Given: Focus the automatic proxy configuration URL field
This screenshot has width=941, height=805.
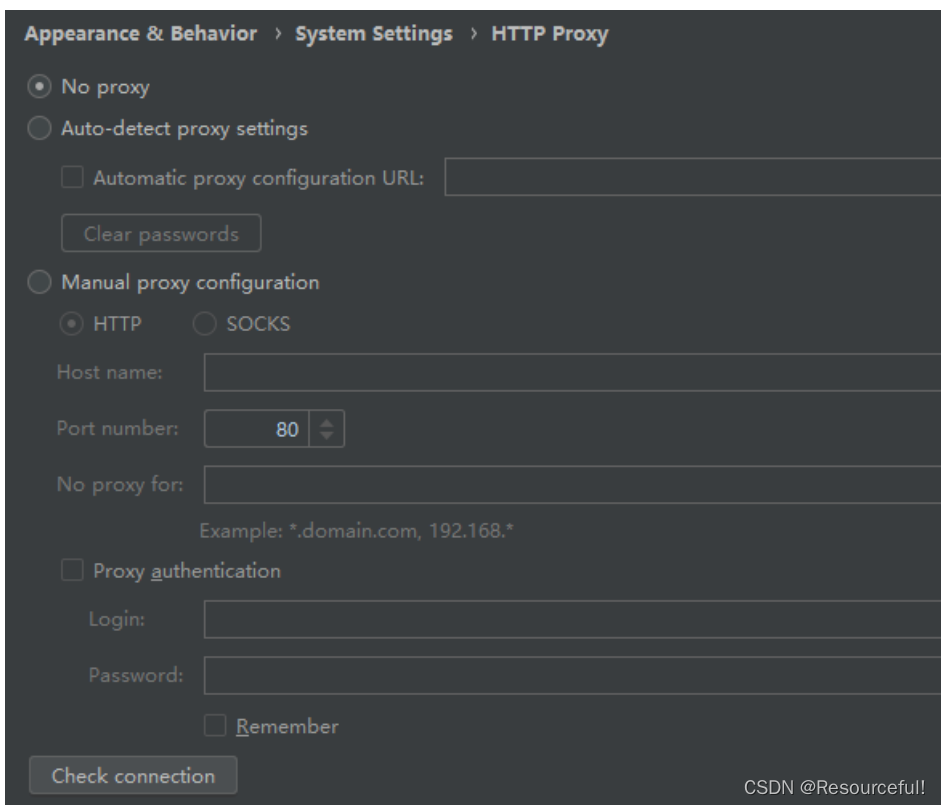Looking at the screenshot, I should [x=693, y=177].
